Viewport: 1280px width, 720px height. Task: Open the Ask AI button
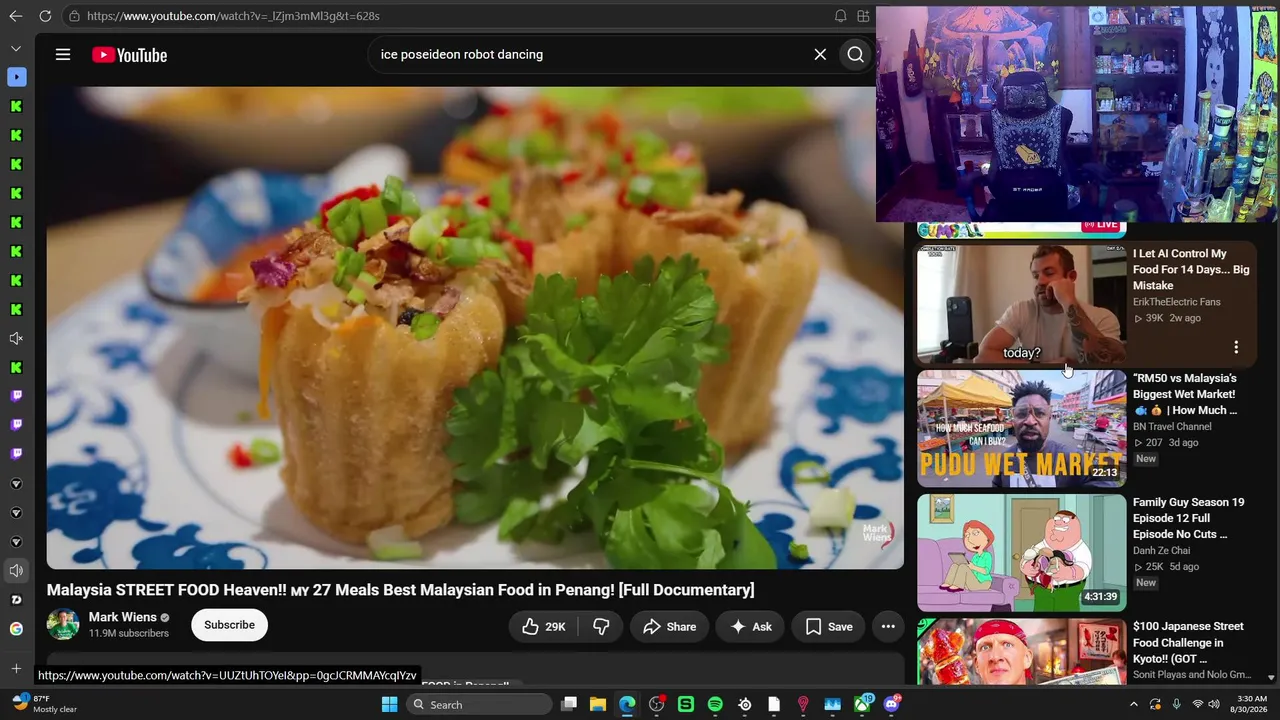750,627
